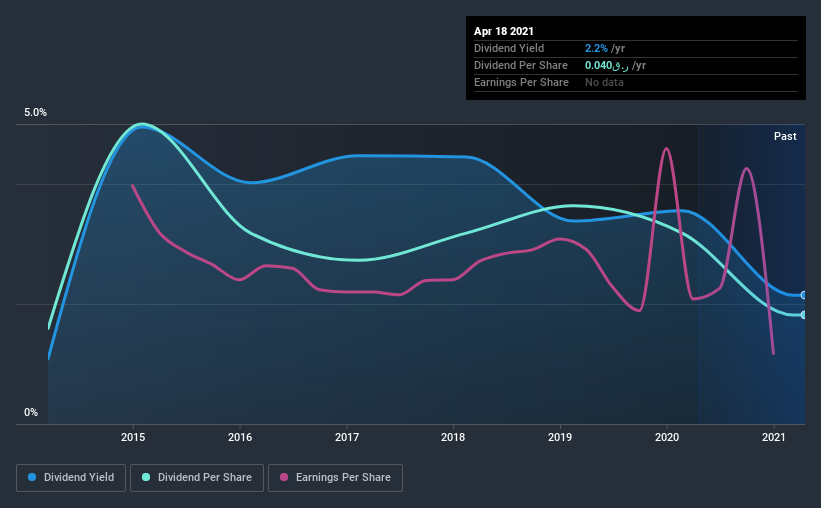The height and width of the screenshot is (508, 821).
Task: Click the teal Dividend Per Share legend dot
Action: click(x=146, y=477)
